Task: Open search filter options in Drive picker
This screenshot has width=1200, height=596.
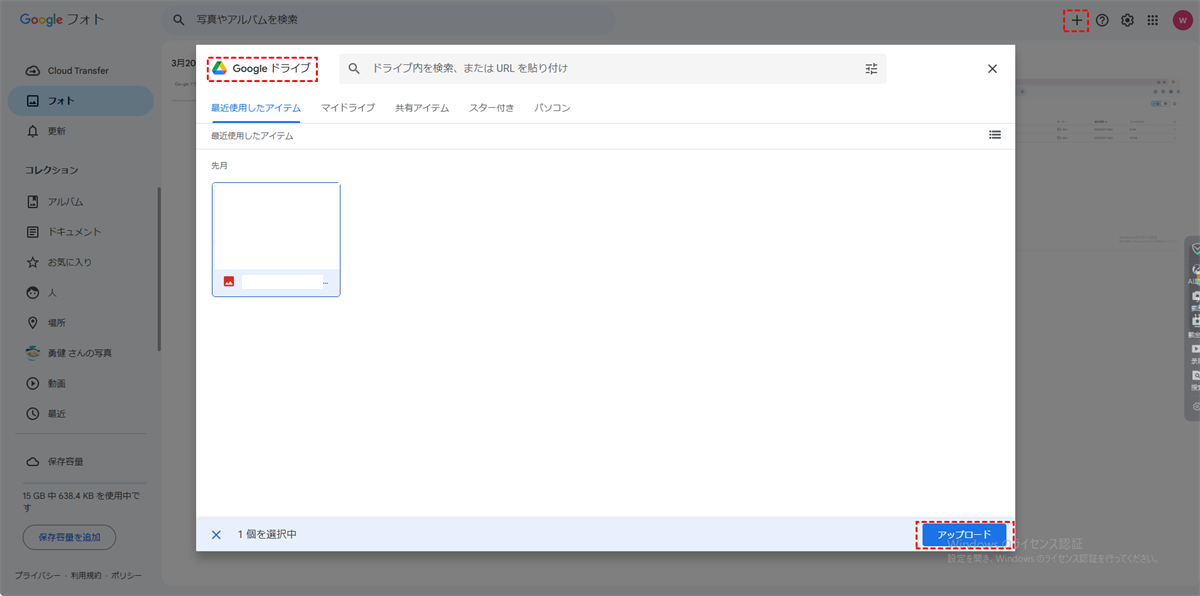Action: 871,69
